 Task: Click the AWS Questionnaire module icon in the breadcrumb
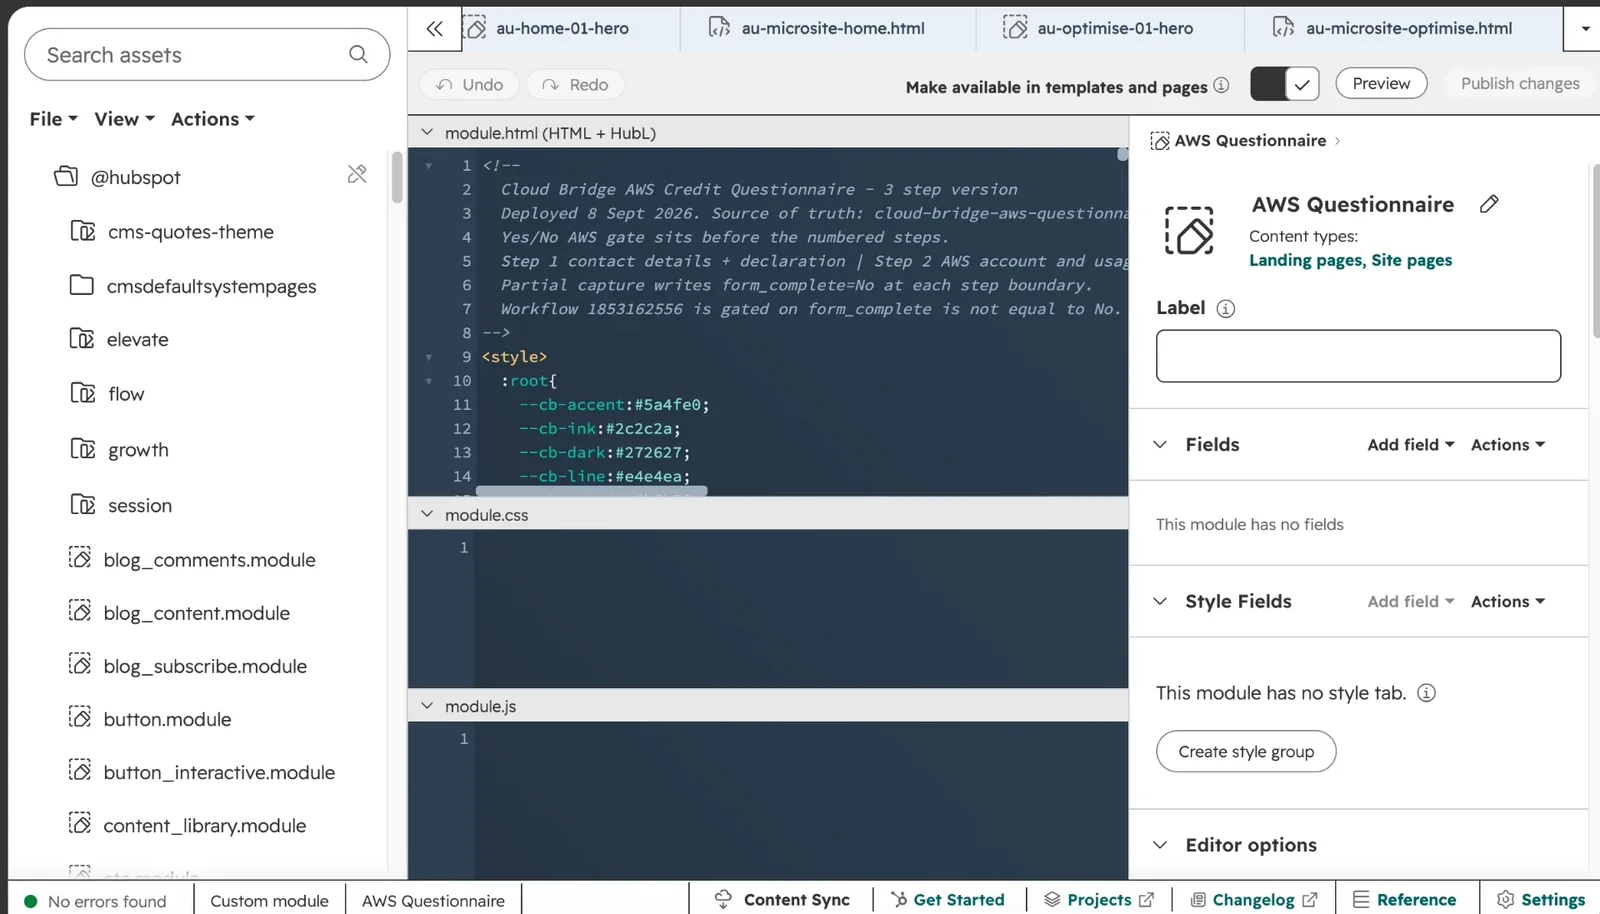point(1160,141)
